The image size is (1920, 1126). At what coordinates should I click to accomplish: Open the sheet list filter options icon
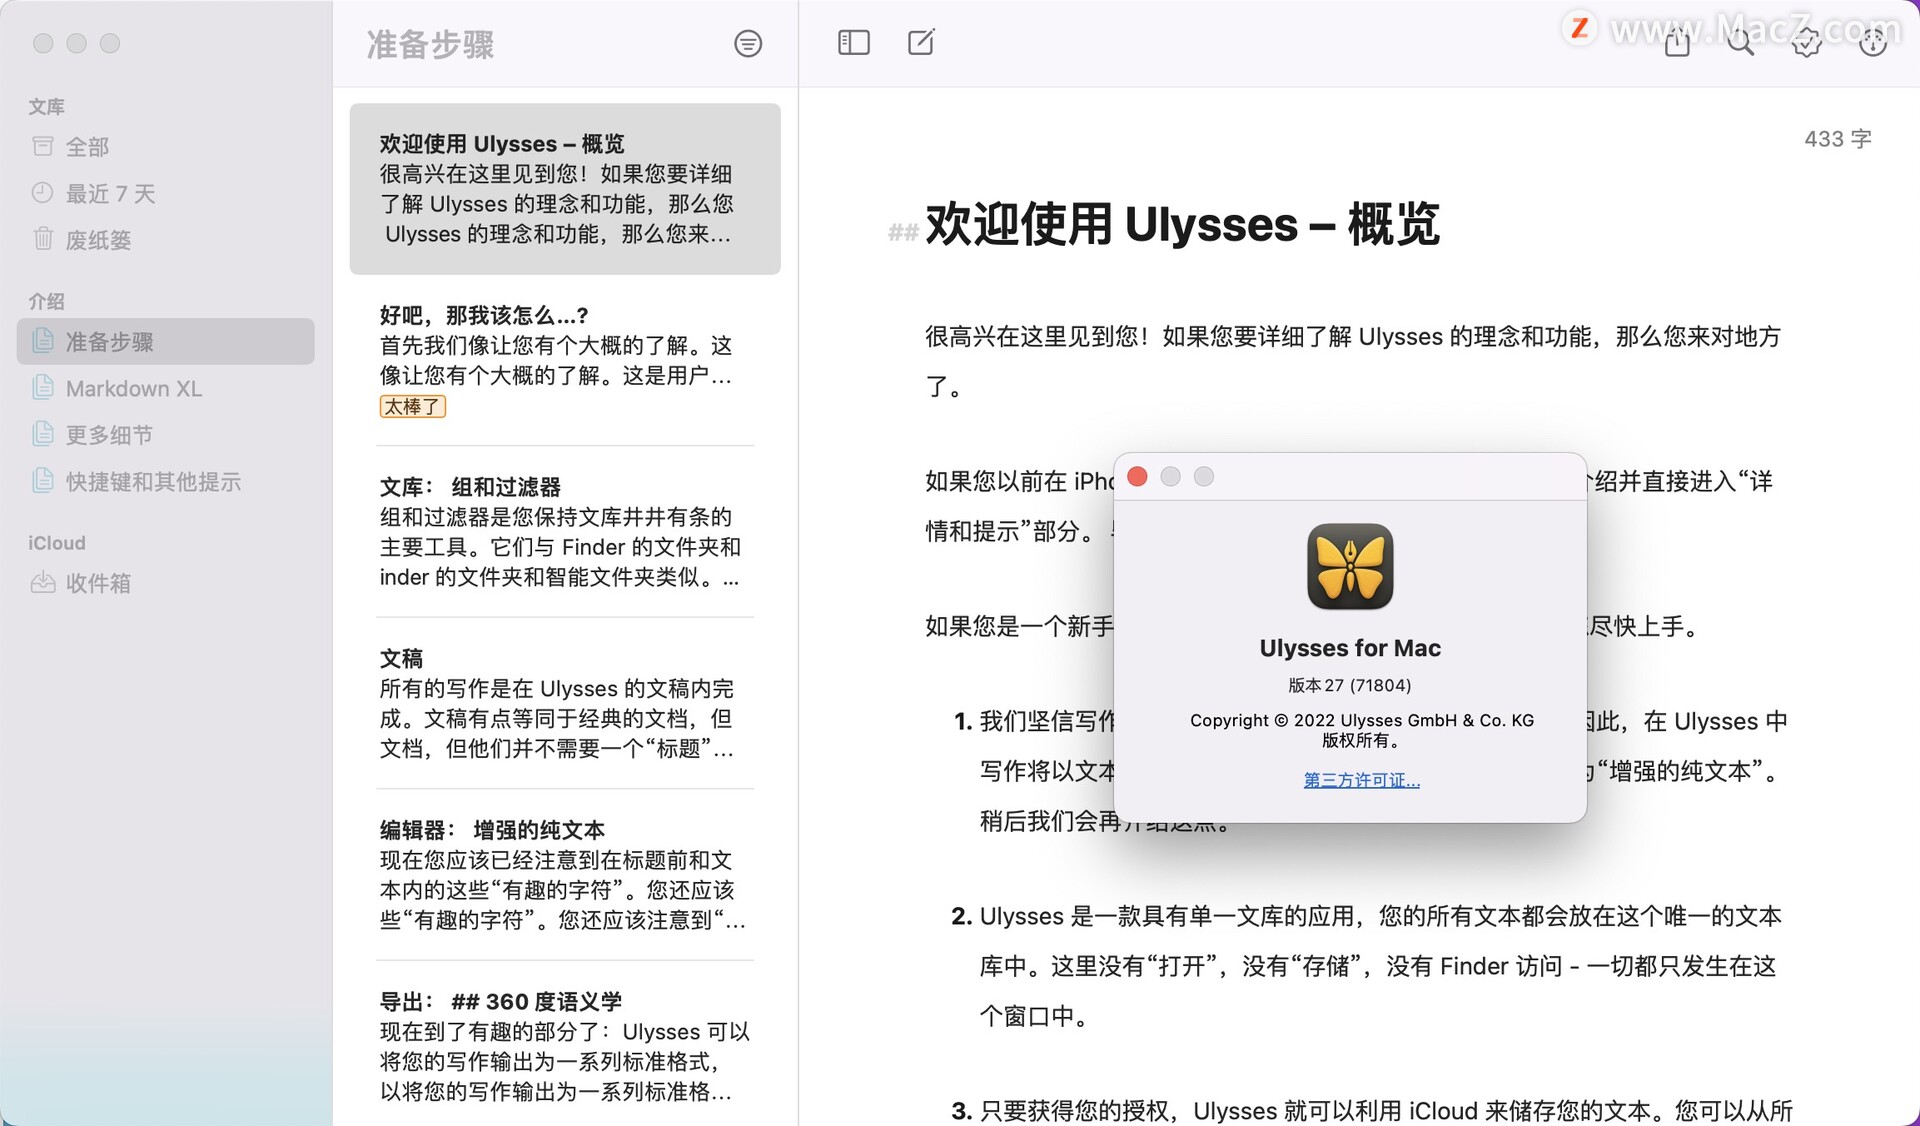tap(747, 44)
